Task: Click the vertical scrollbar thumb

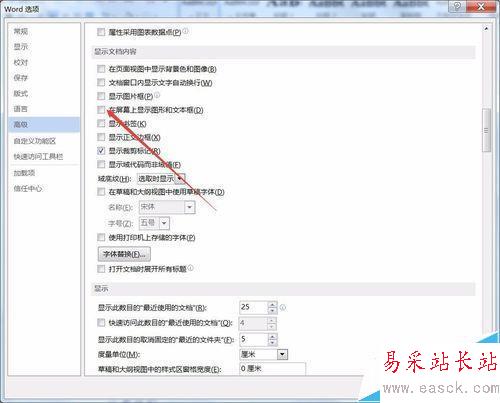Action: (486, 130)
